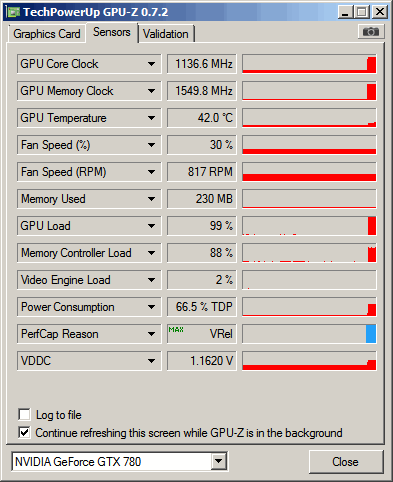
Task: Click the VDDC value field 1.1620 V
Action: (202, 361)
